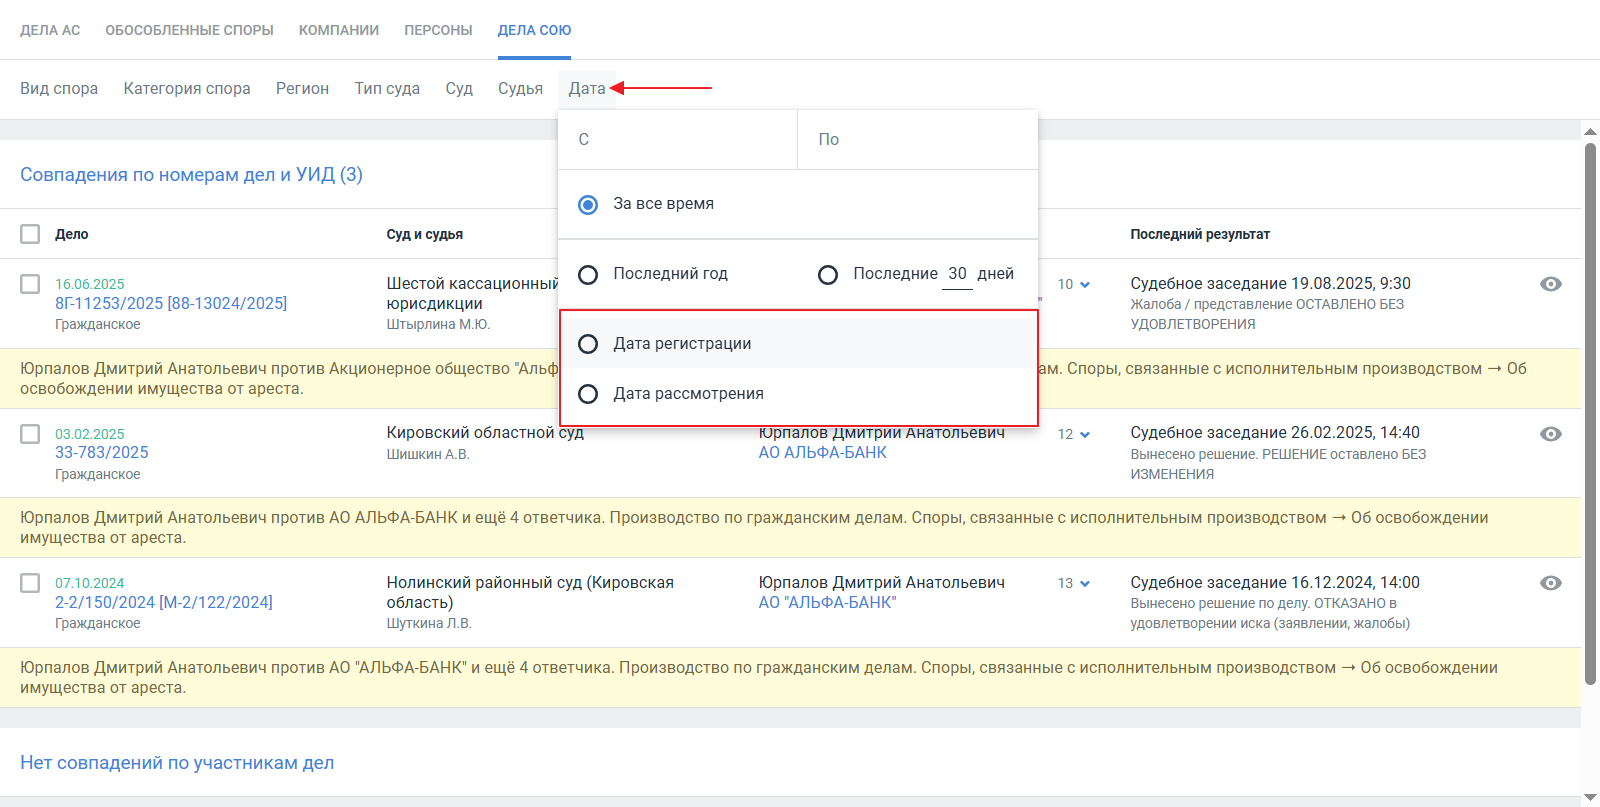Pick the 'Последние 30 дней' radio option

tap(828, 274)
